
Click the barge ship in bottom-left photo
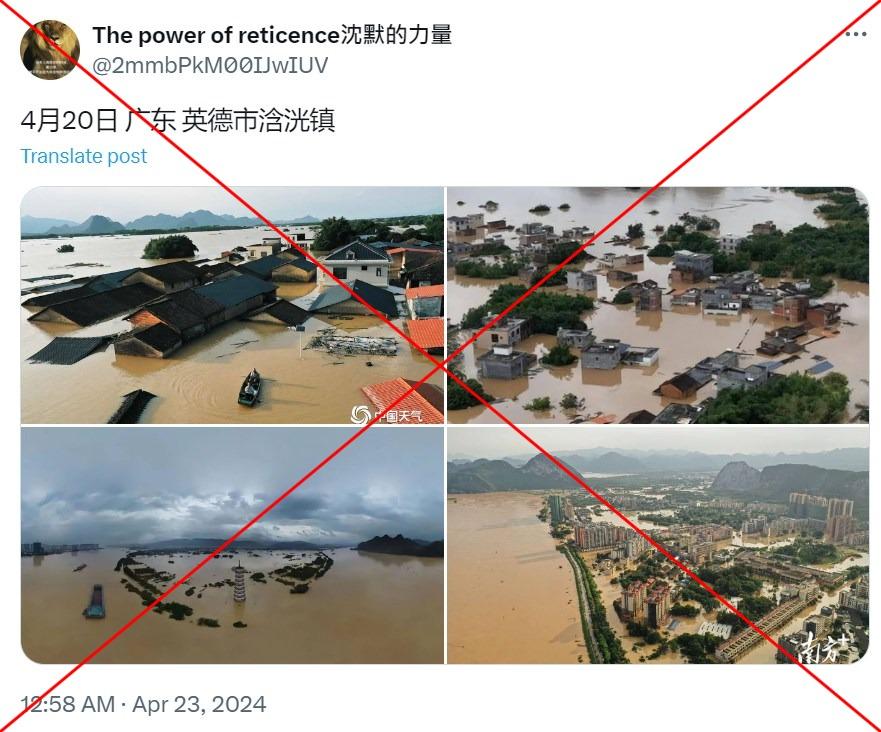[95, 602]
